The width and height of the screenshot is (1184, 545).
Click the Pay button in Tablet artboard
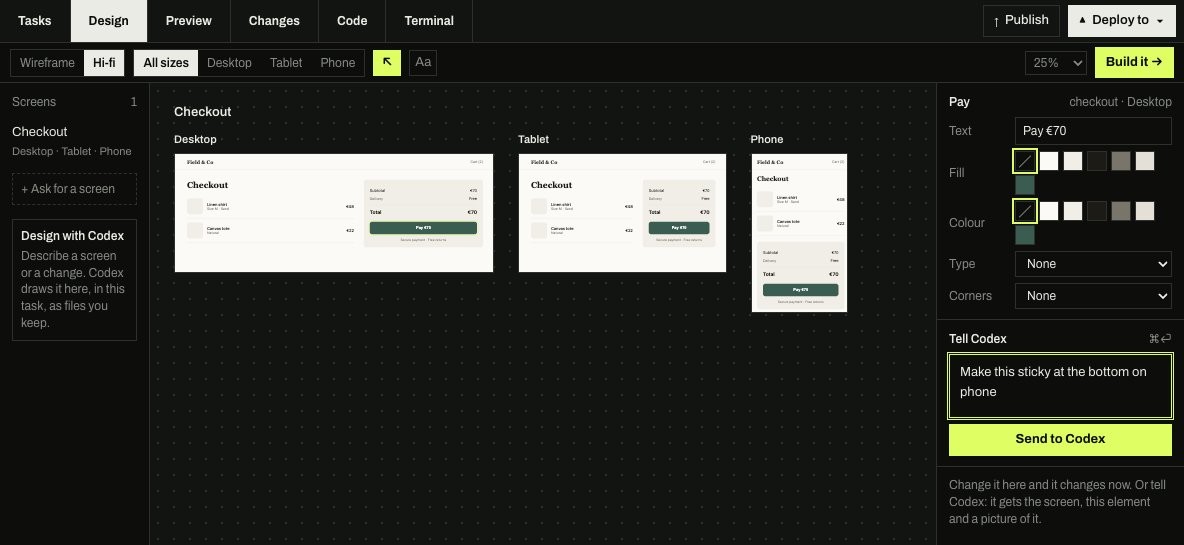(x=679, y=228)
